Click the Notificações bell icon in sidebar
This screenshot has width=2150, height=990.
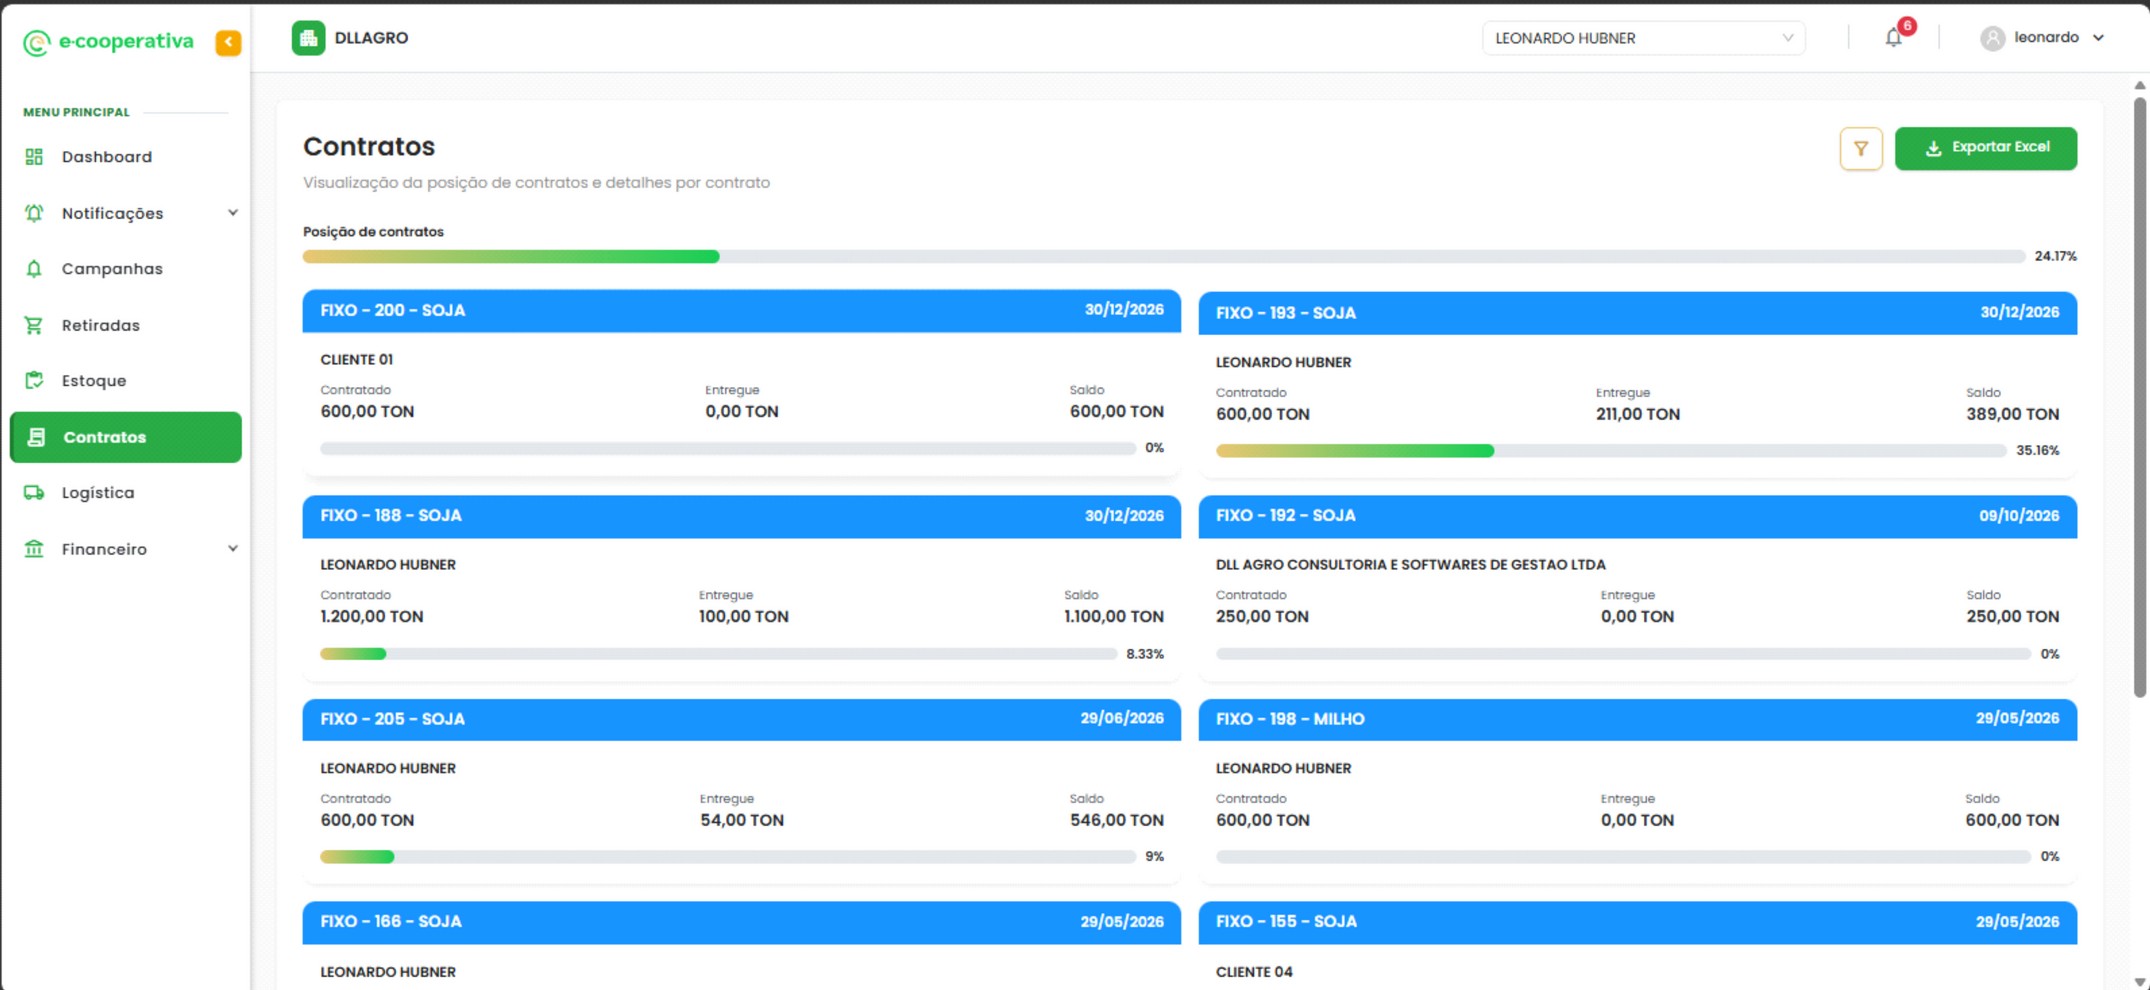click(x=34, y=213)
